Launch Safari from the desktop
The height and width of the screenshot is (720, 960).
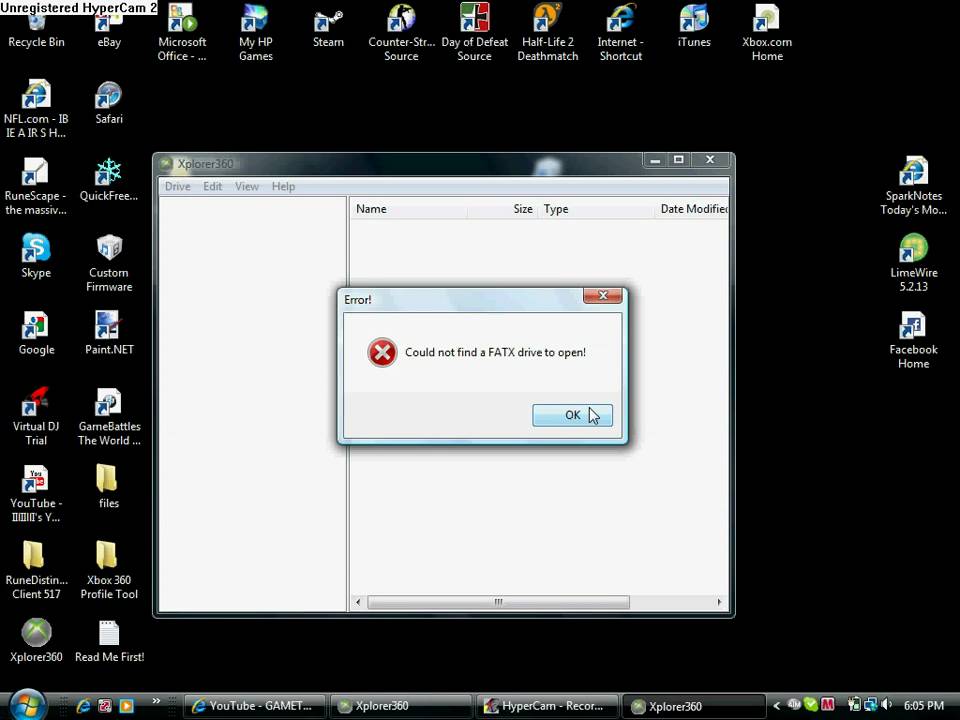pos(109,103)
